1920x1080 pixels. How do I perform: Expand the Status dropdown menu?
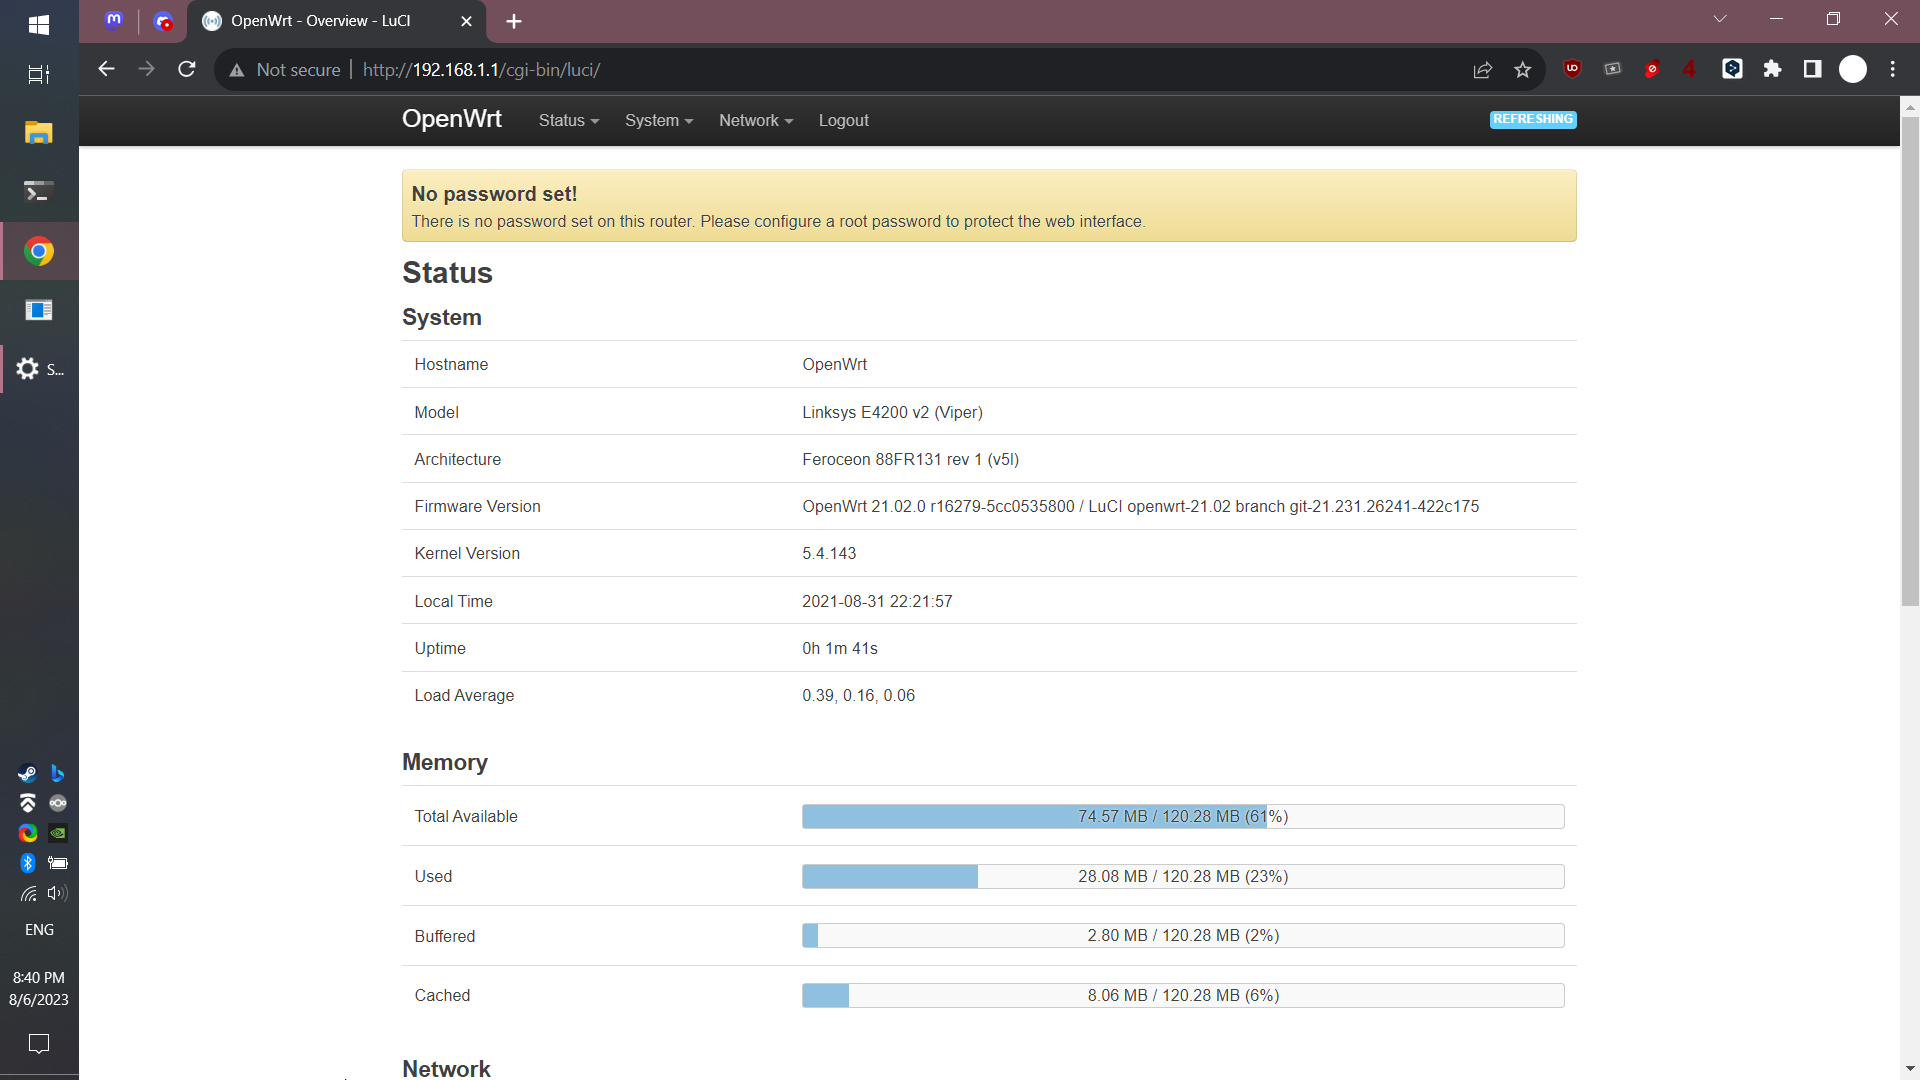pyautogui.click(x=568, y=120)
